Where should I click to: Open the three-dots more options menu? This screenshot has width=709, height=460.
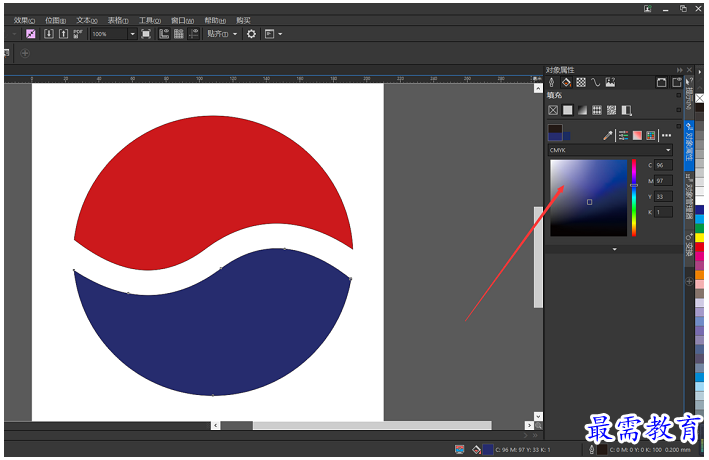click(x=666, y=135)
